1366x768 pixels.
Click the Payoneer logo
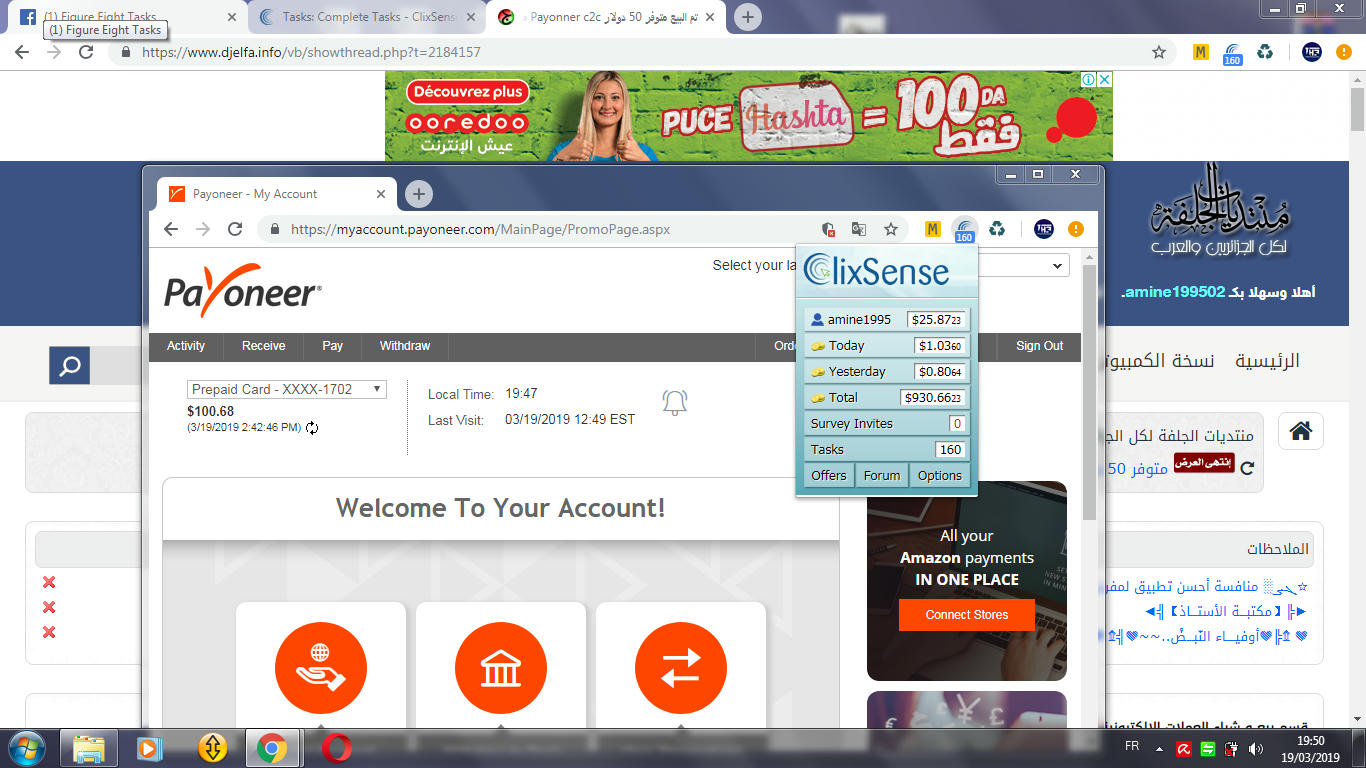243,291
